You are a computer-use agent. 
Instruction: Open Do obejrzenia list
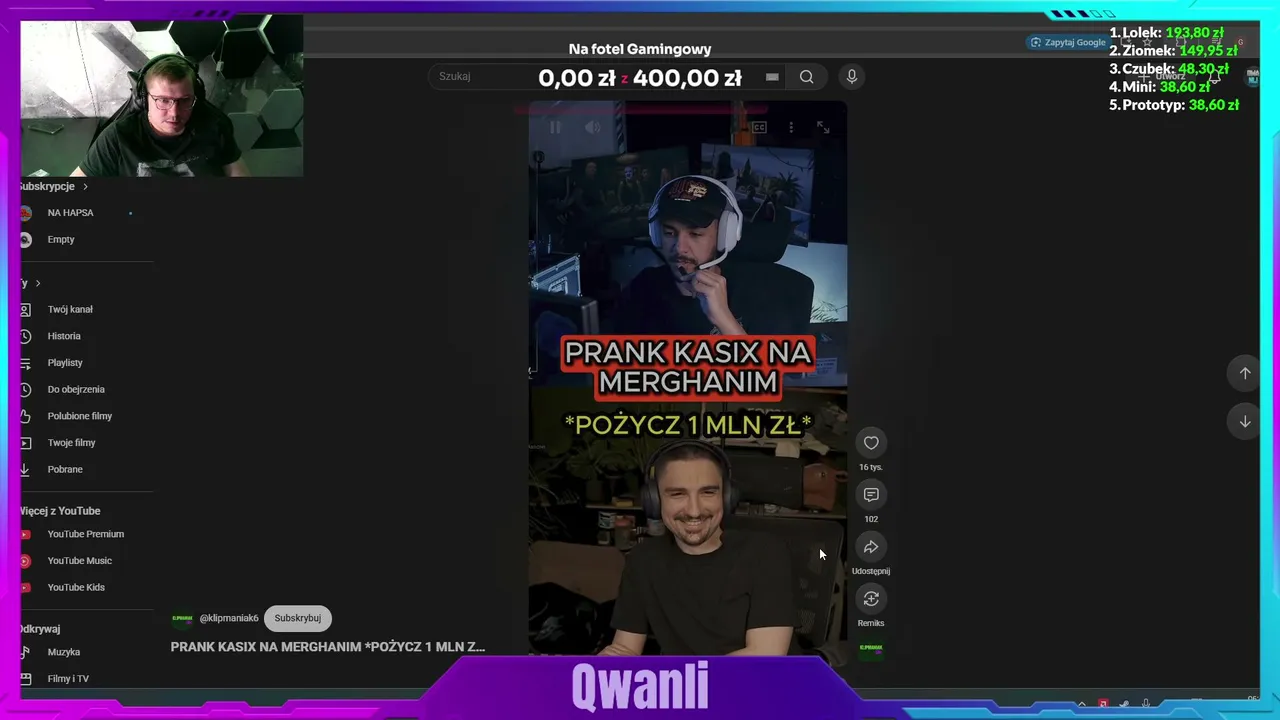point(78,390)
